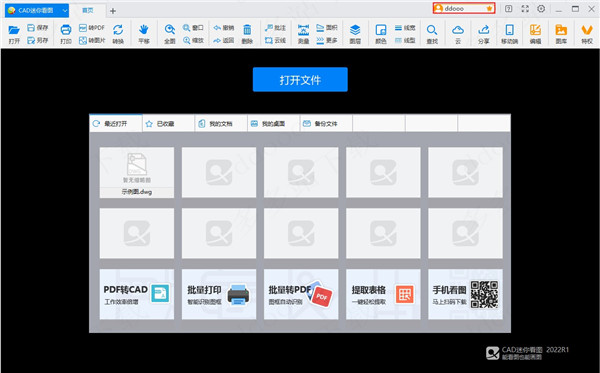
Task: Expand 更多 for more measure tools
Action: pyautogui.click(x=327, y=40)
